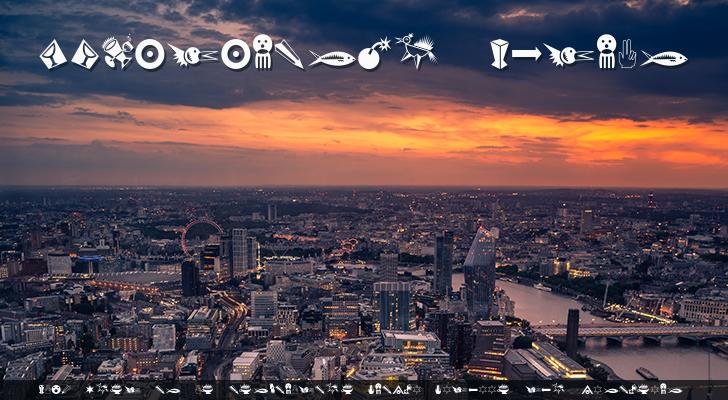Image resolution: width=728 pixels, height=400 pixels.
Task: Select the first bullseye circle glyph
Action: pyautogui.click(x=150, y=54)
